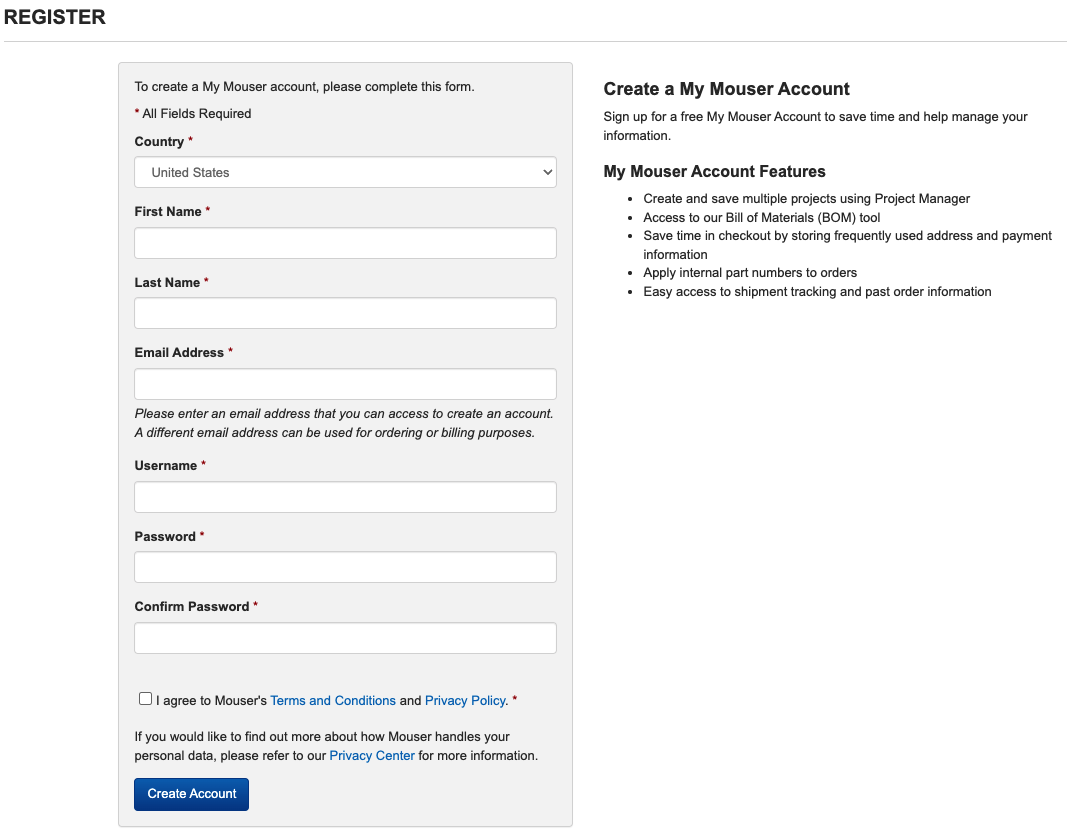The width and height of the screenshot is (1067, 834).
Task: Click 'Easy access to shipment tracking' bullet
Action: click(x=817, y=292)
